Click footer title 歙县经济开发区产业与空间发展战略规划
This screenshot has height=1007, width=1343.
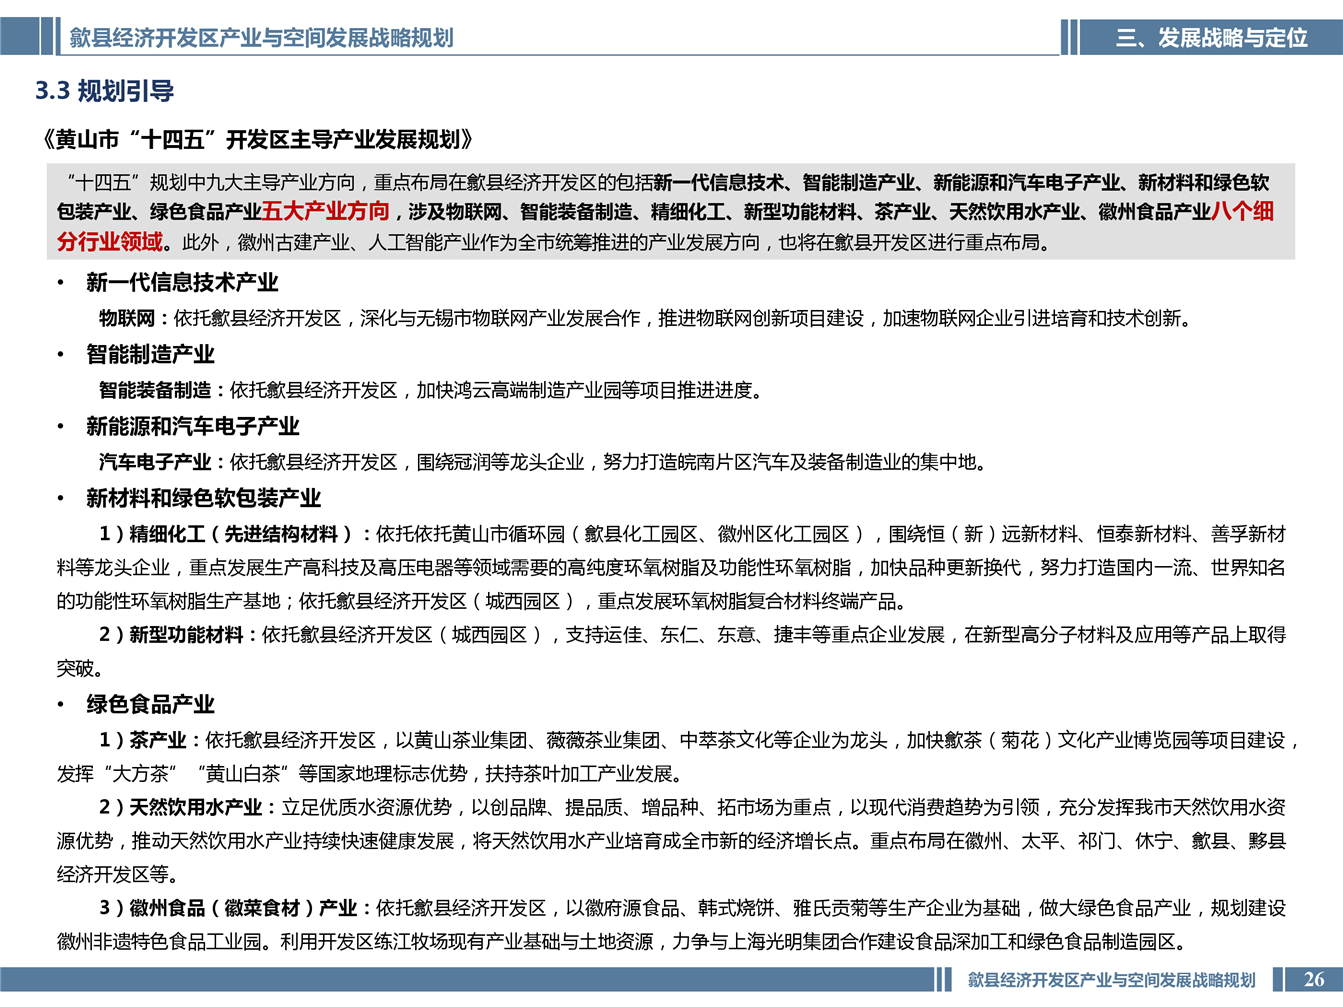tap(1111, 980)
